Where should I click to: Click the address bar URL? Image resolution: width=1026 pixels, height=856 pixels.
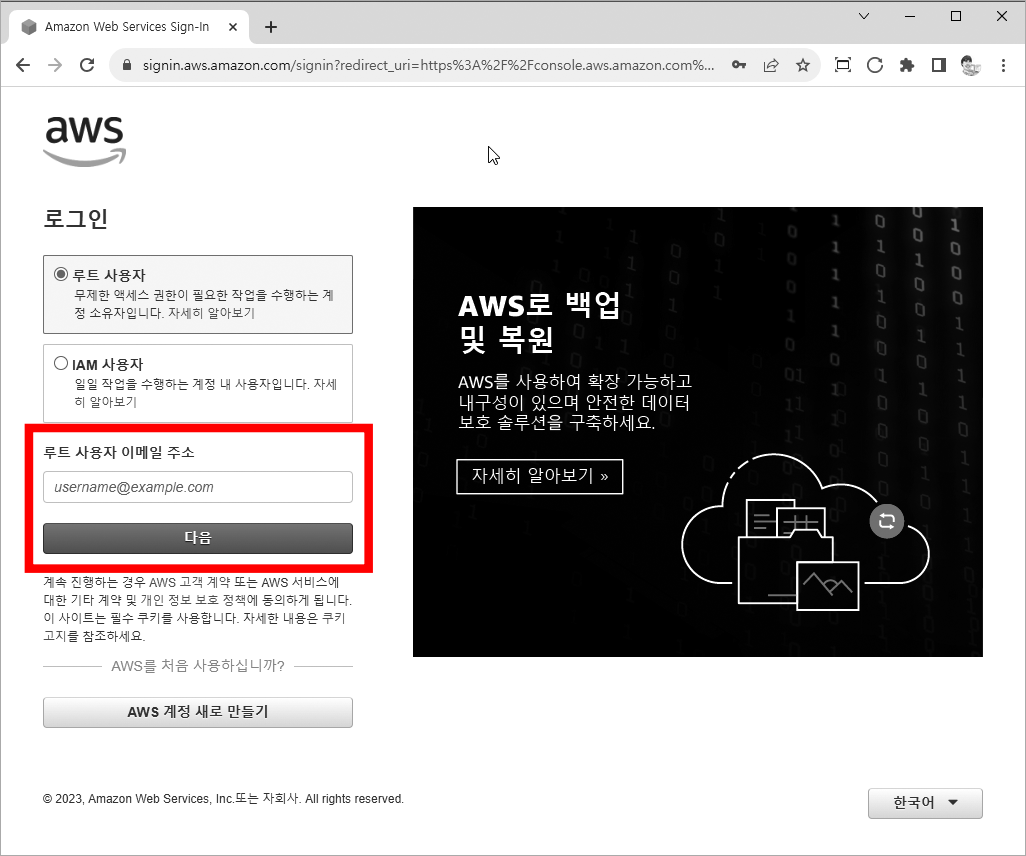coord(429,65)
